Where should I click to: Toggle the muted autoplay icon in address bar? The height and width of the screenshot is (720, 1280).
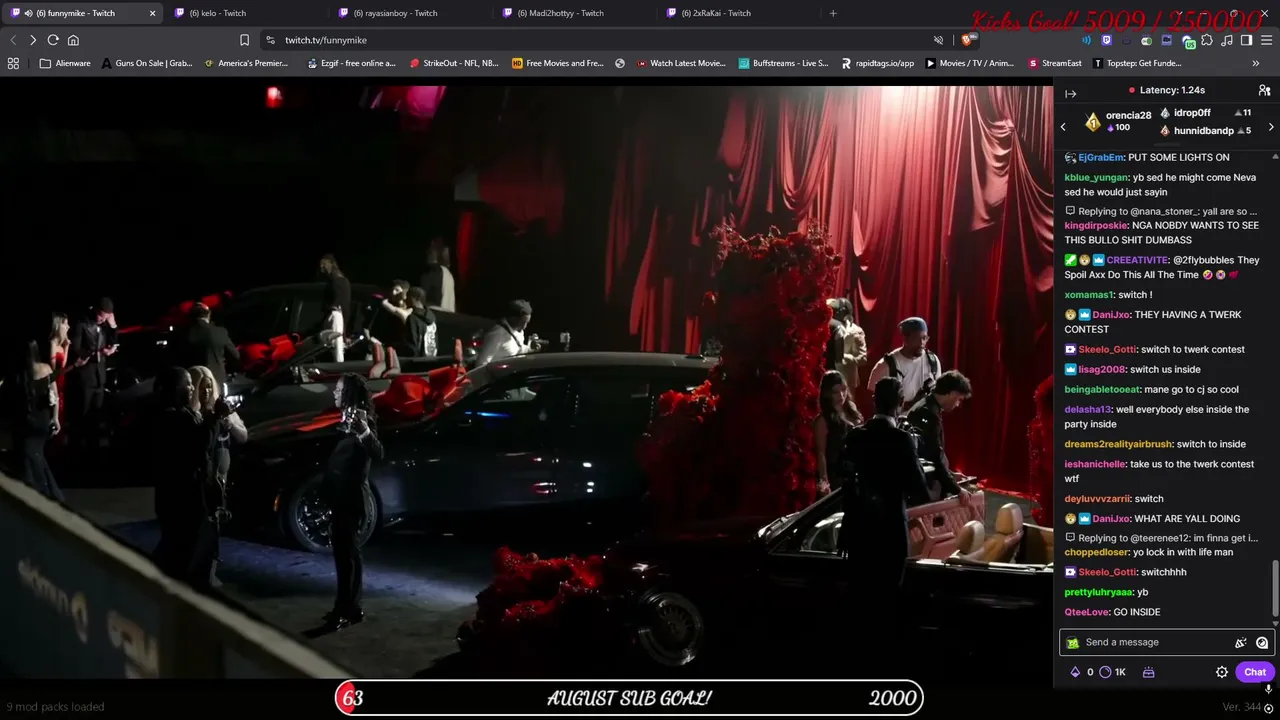pyautogui.click(x=938, y=40)
